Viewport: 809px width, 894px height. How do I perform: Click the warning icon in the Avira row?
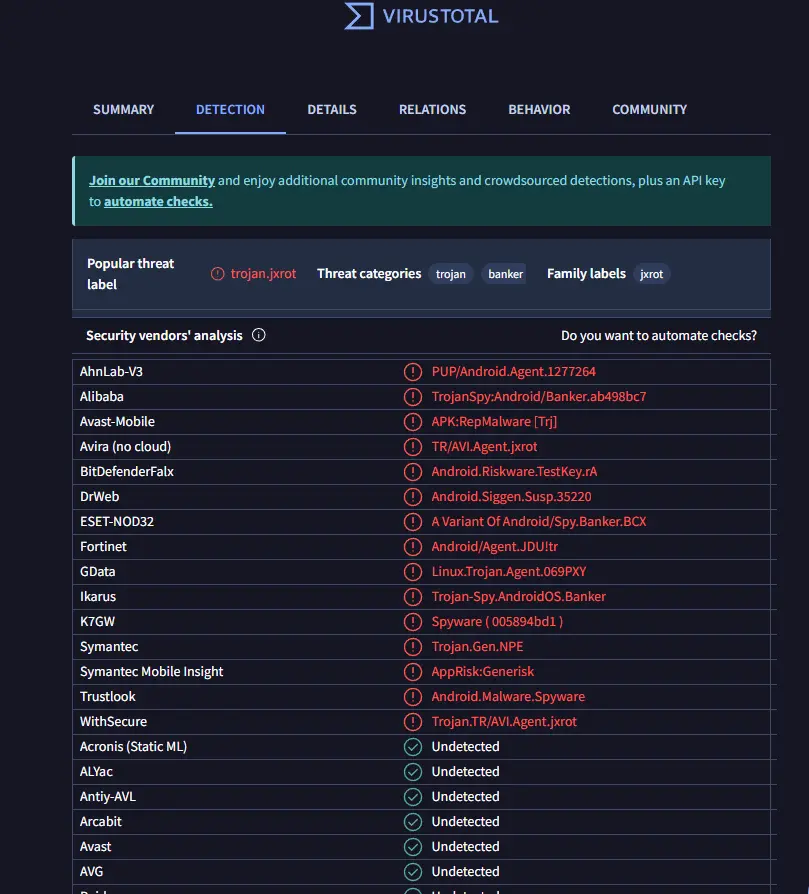pos(413,446)
